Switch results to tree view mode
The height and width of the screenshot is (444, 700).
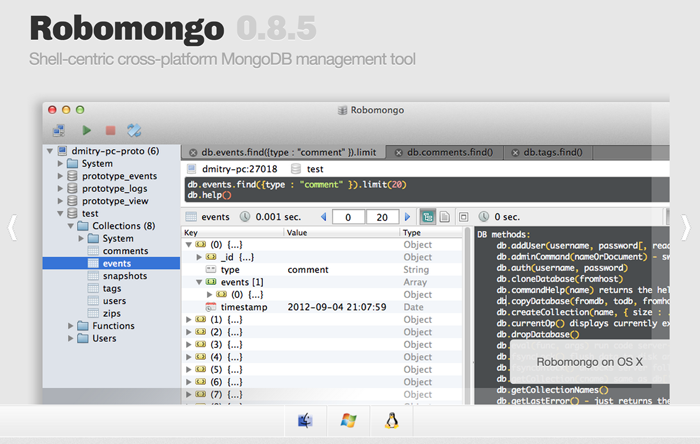428,217
